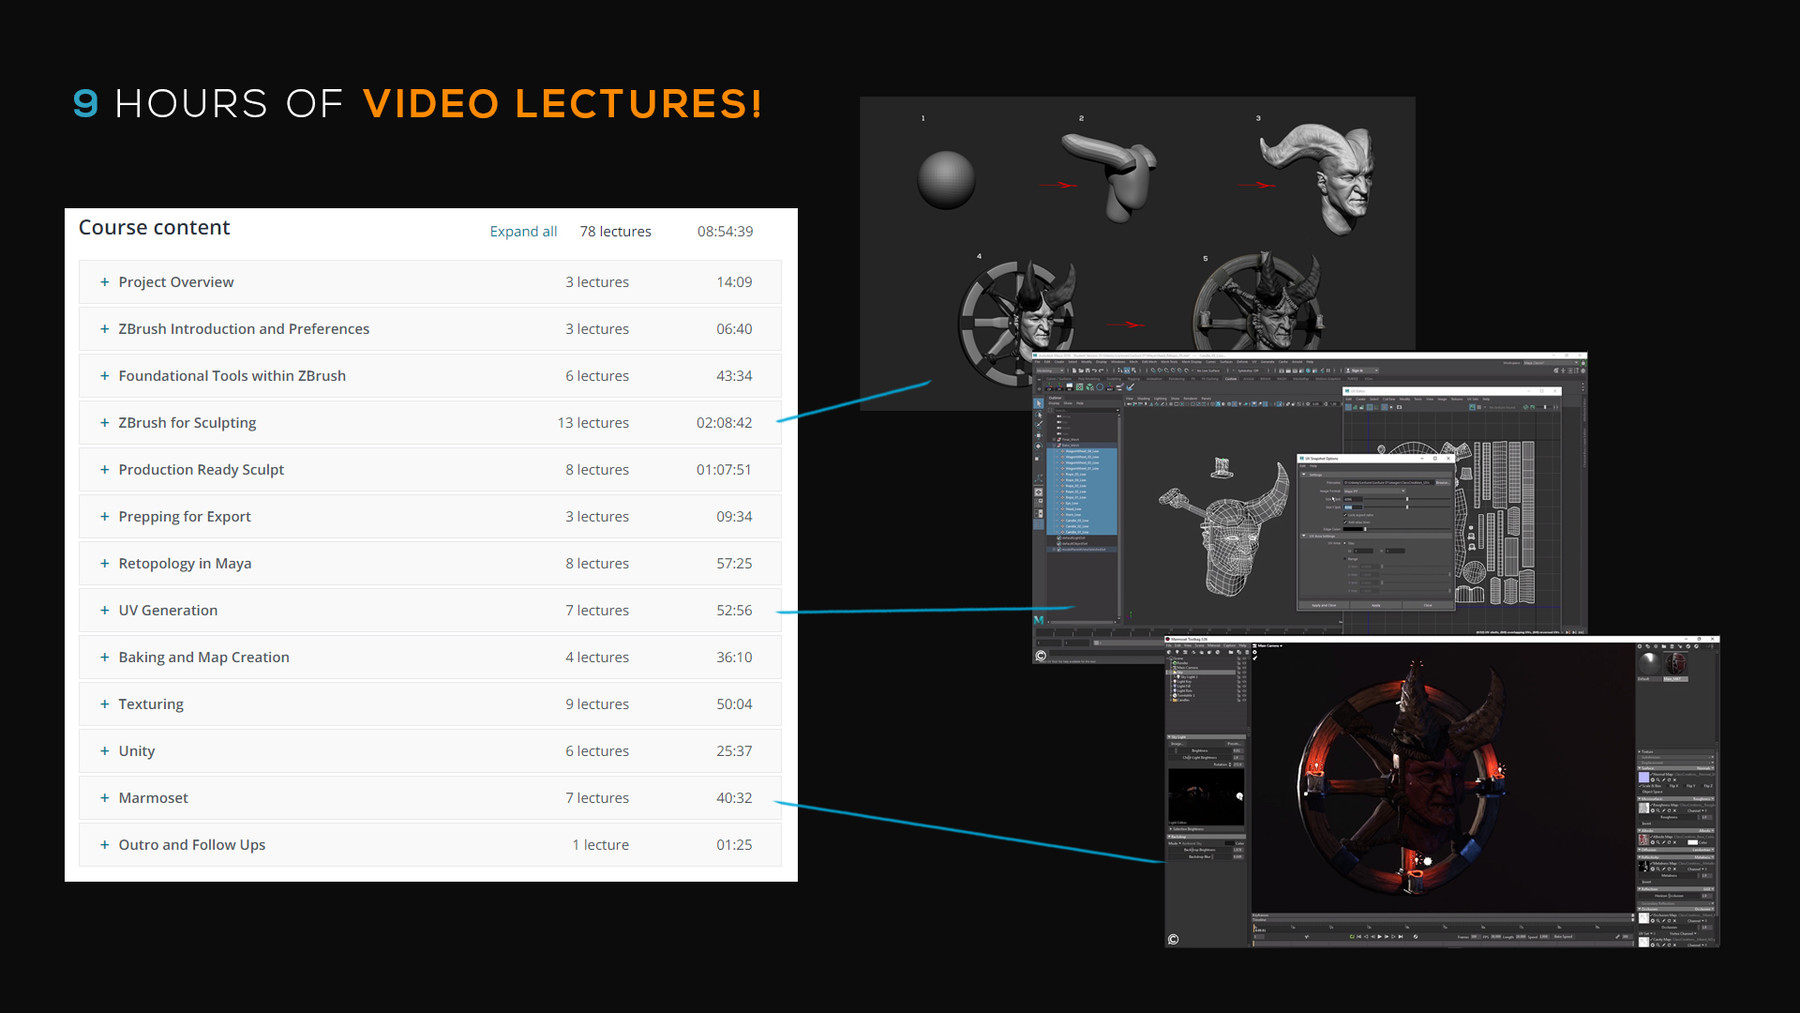The height and width of the screenshot is (1013, 1800).
Task: Click Apply and Close in UV Snapshot Options
Action: click(x=1323, y=605)
